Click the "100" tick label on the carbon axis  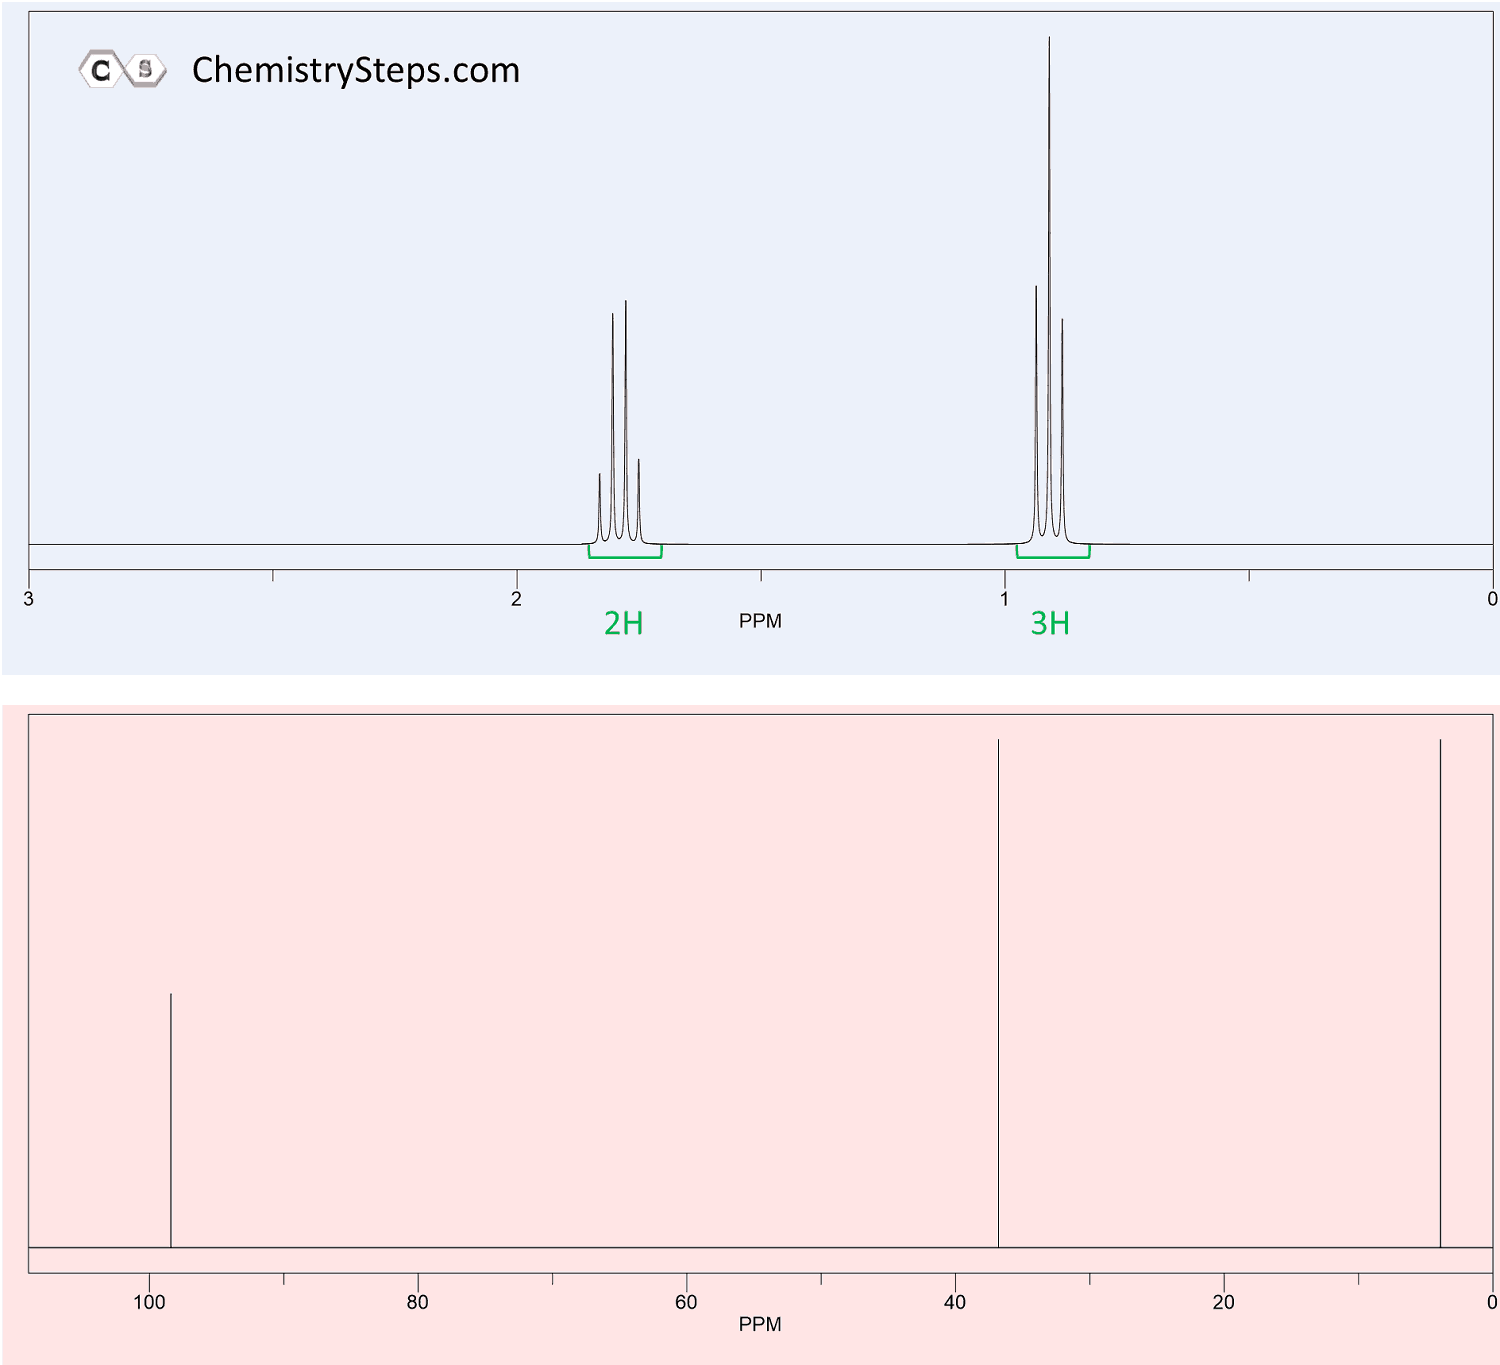(149, 1302)
